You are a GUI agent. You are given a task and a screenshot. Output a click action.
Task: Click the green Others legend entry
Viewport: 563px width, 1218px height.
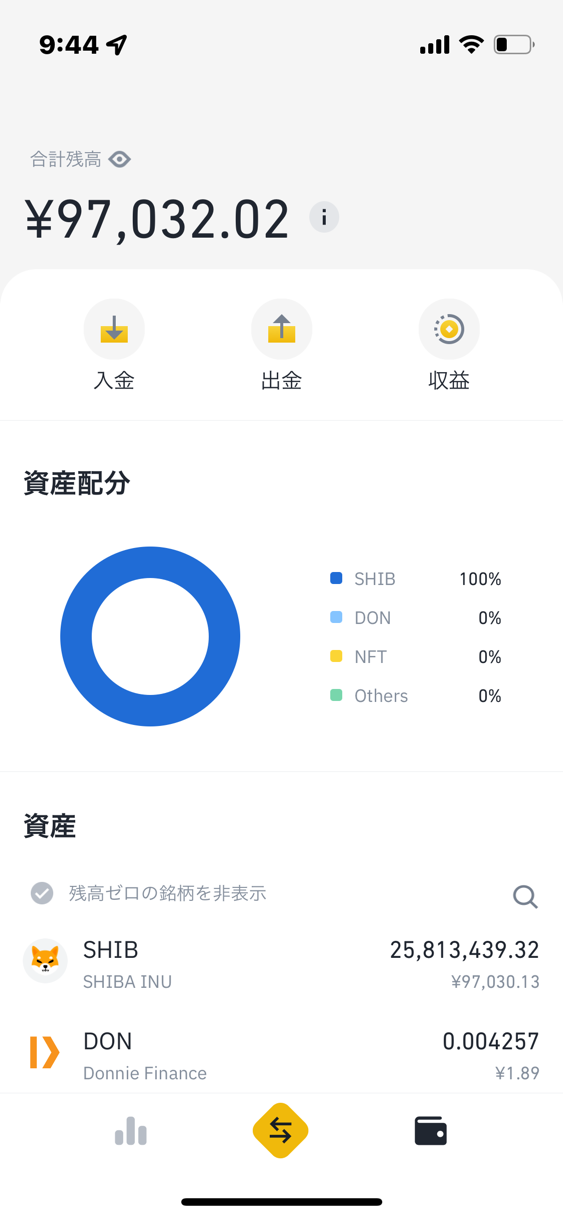click(415, 695)
